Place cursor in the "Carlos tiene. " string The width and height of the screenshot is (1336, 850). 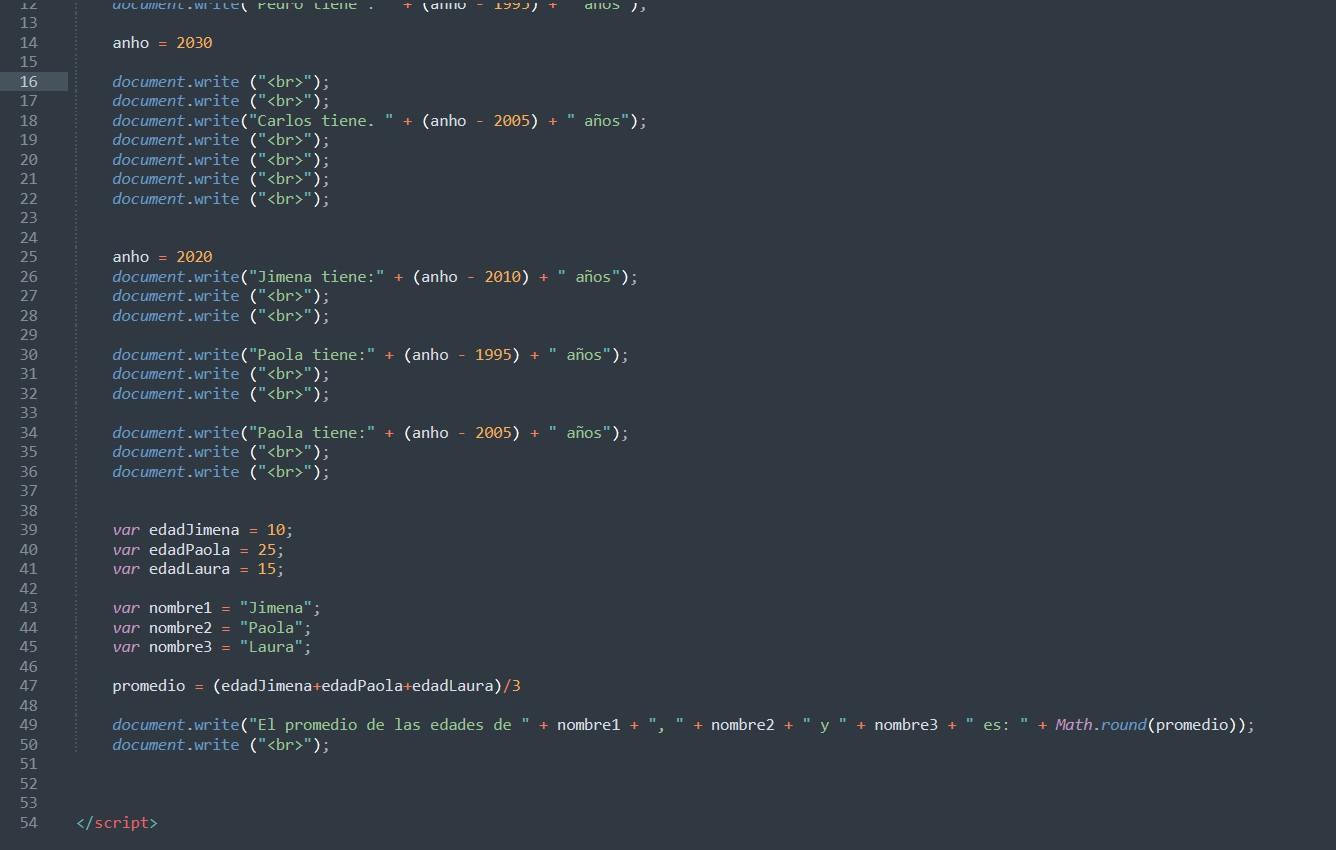321,121
